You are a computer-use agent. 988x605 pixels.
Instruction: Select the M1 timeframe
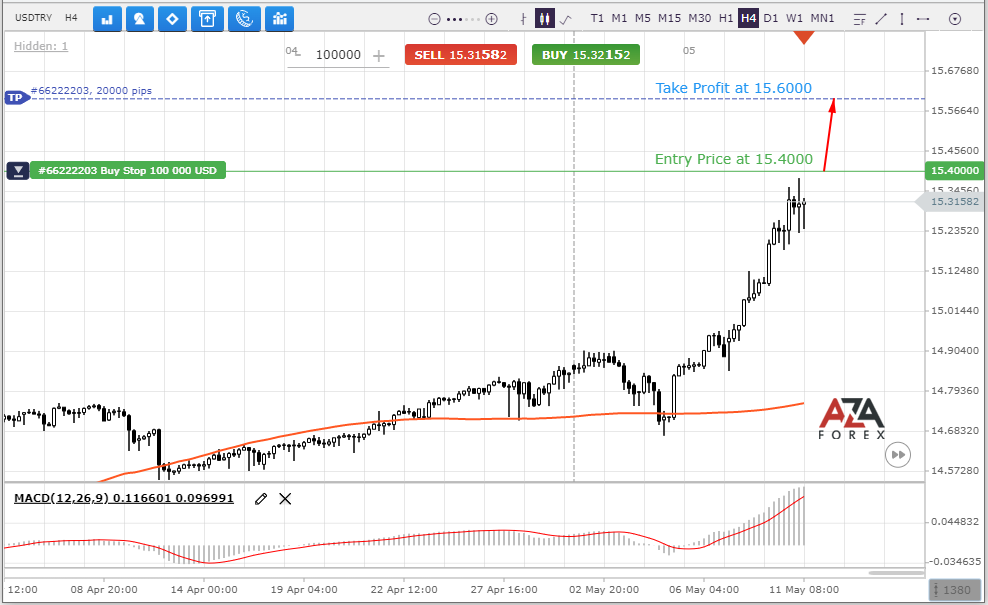click(x=619, y=18)
